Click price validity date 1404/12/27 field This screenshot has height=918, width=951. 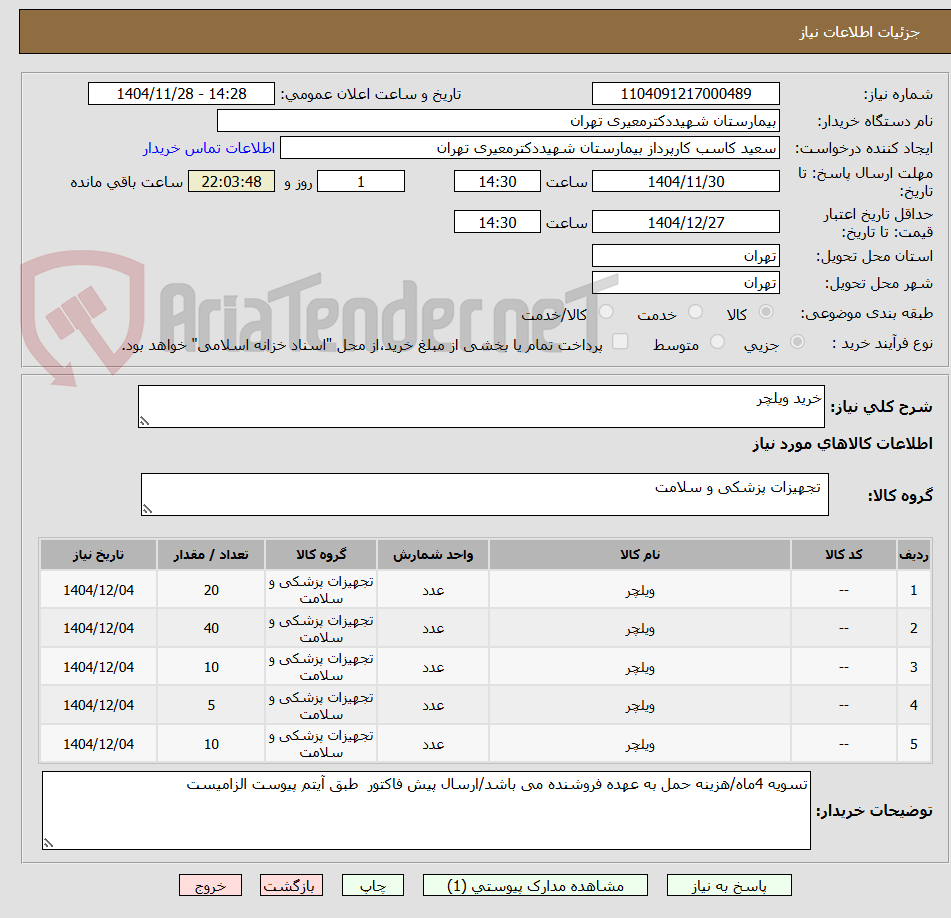(x=685, y=222)
